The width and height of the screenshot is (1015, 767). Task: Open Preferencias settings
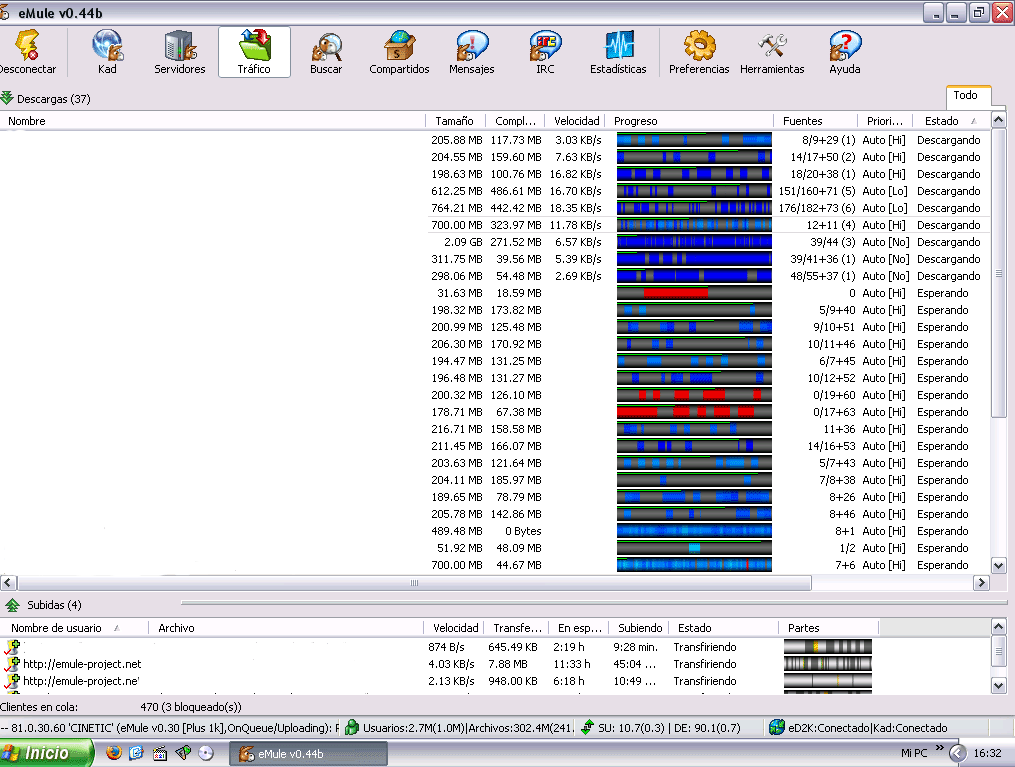point(698,52)
